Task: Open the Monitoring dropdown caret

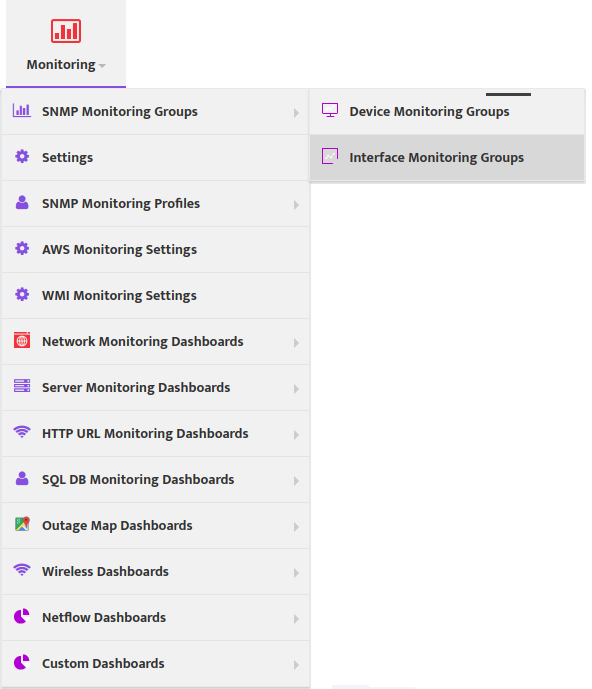Action: [x=102, y=66]
